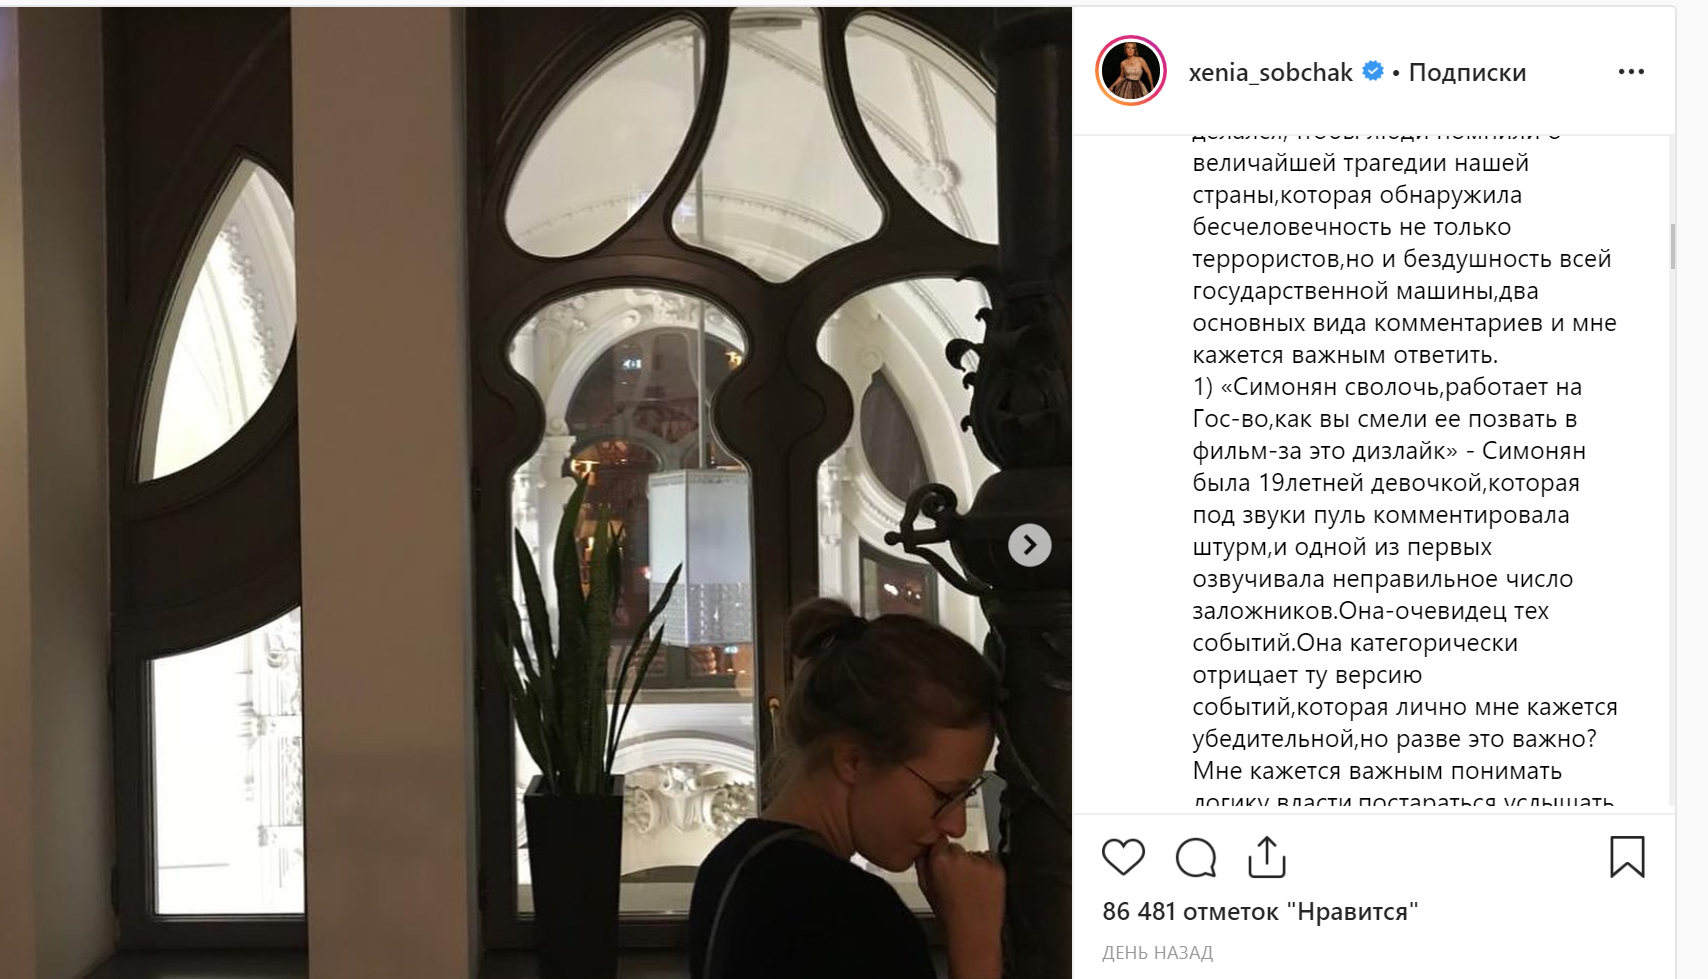Save the post with the bookmark icon
Screen dimensions: 1708x979
point(1627,857)
